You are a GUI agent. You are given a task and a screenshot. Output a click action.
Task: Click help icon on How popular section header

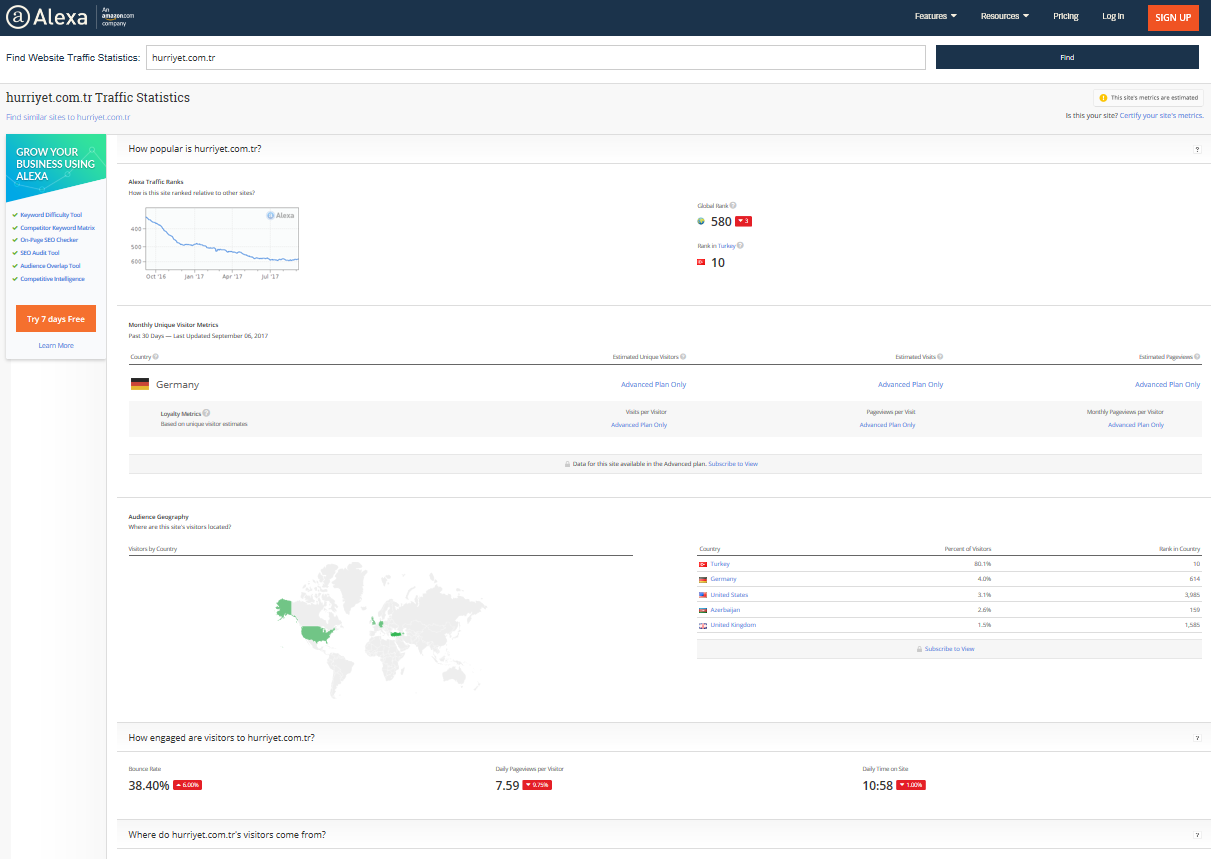click(1197, 150)
